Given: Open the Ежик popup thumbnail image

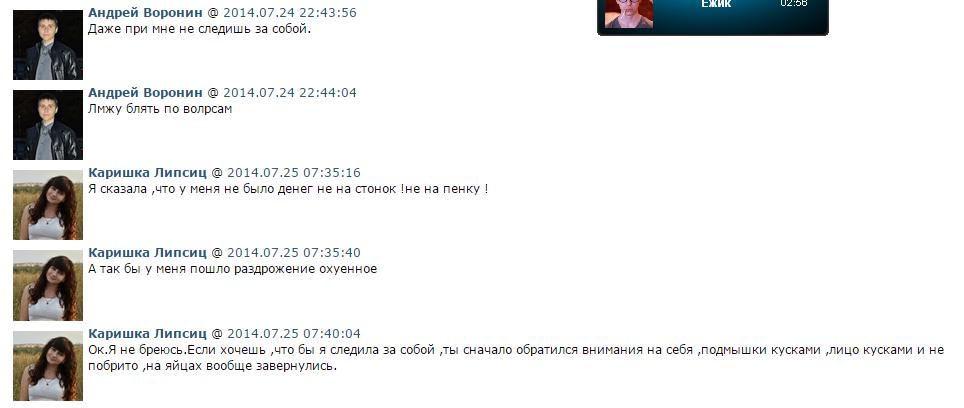Looking at the screenshot, I should [x=628, y=14].
